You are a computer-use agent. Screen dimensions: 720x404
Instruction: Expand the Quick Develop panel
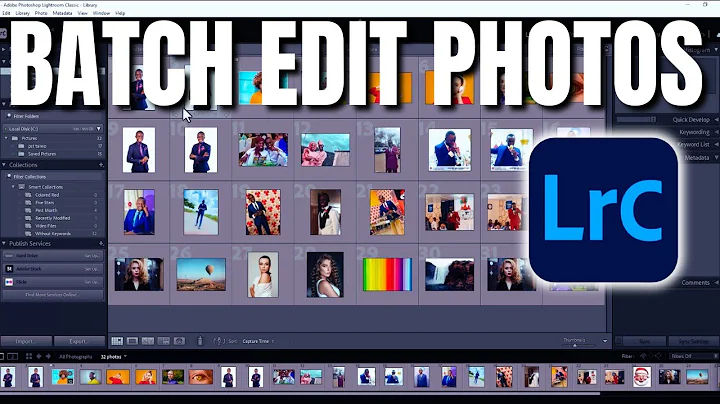[716, 119]
